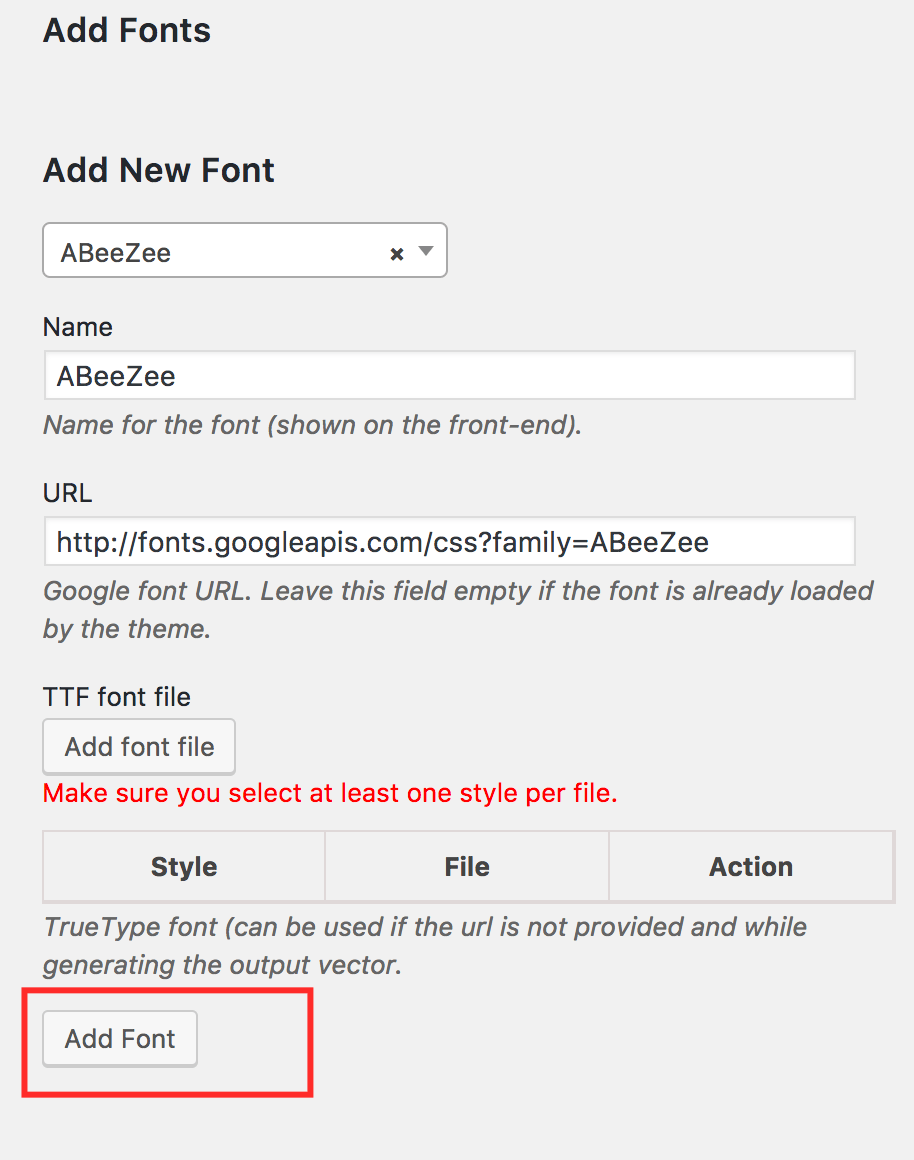Click the red style-per-file warning text
The image size is (914, 1160).
330,794
